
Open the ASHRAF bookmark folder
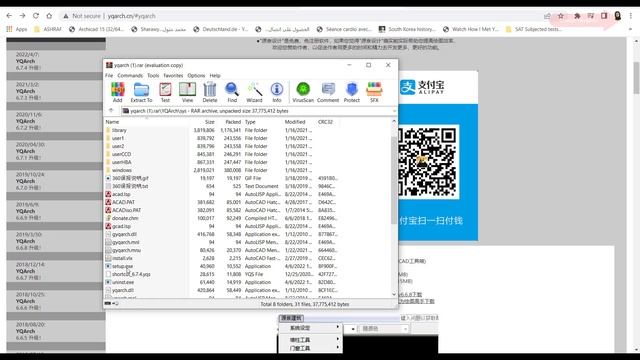click(48, 29)
